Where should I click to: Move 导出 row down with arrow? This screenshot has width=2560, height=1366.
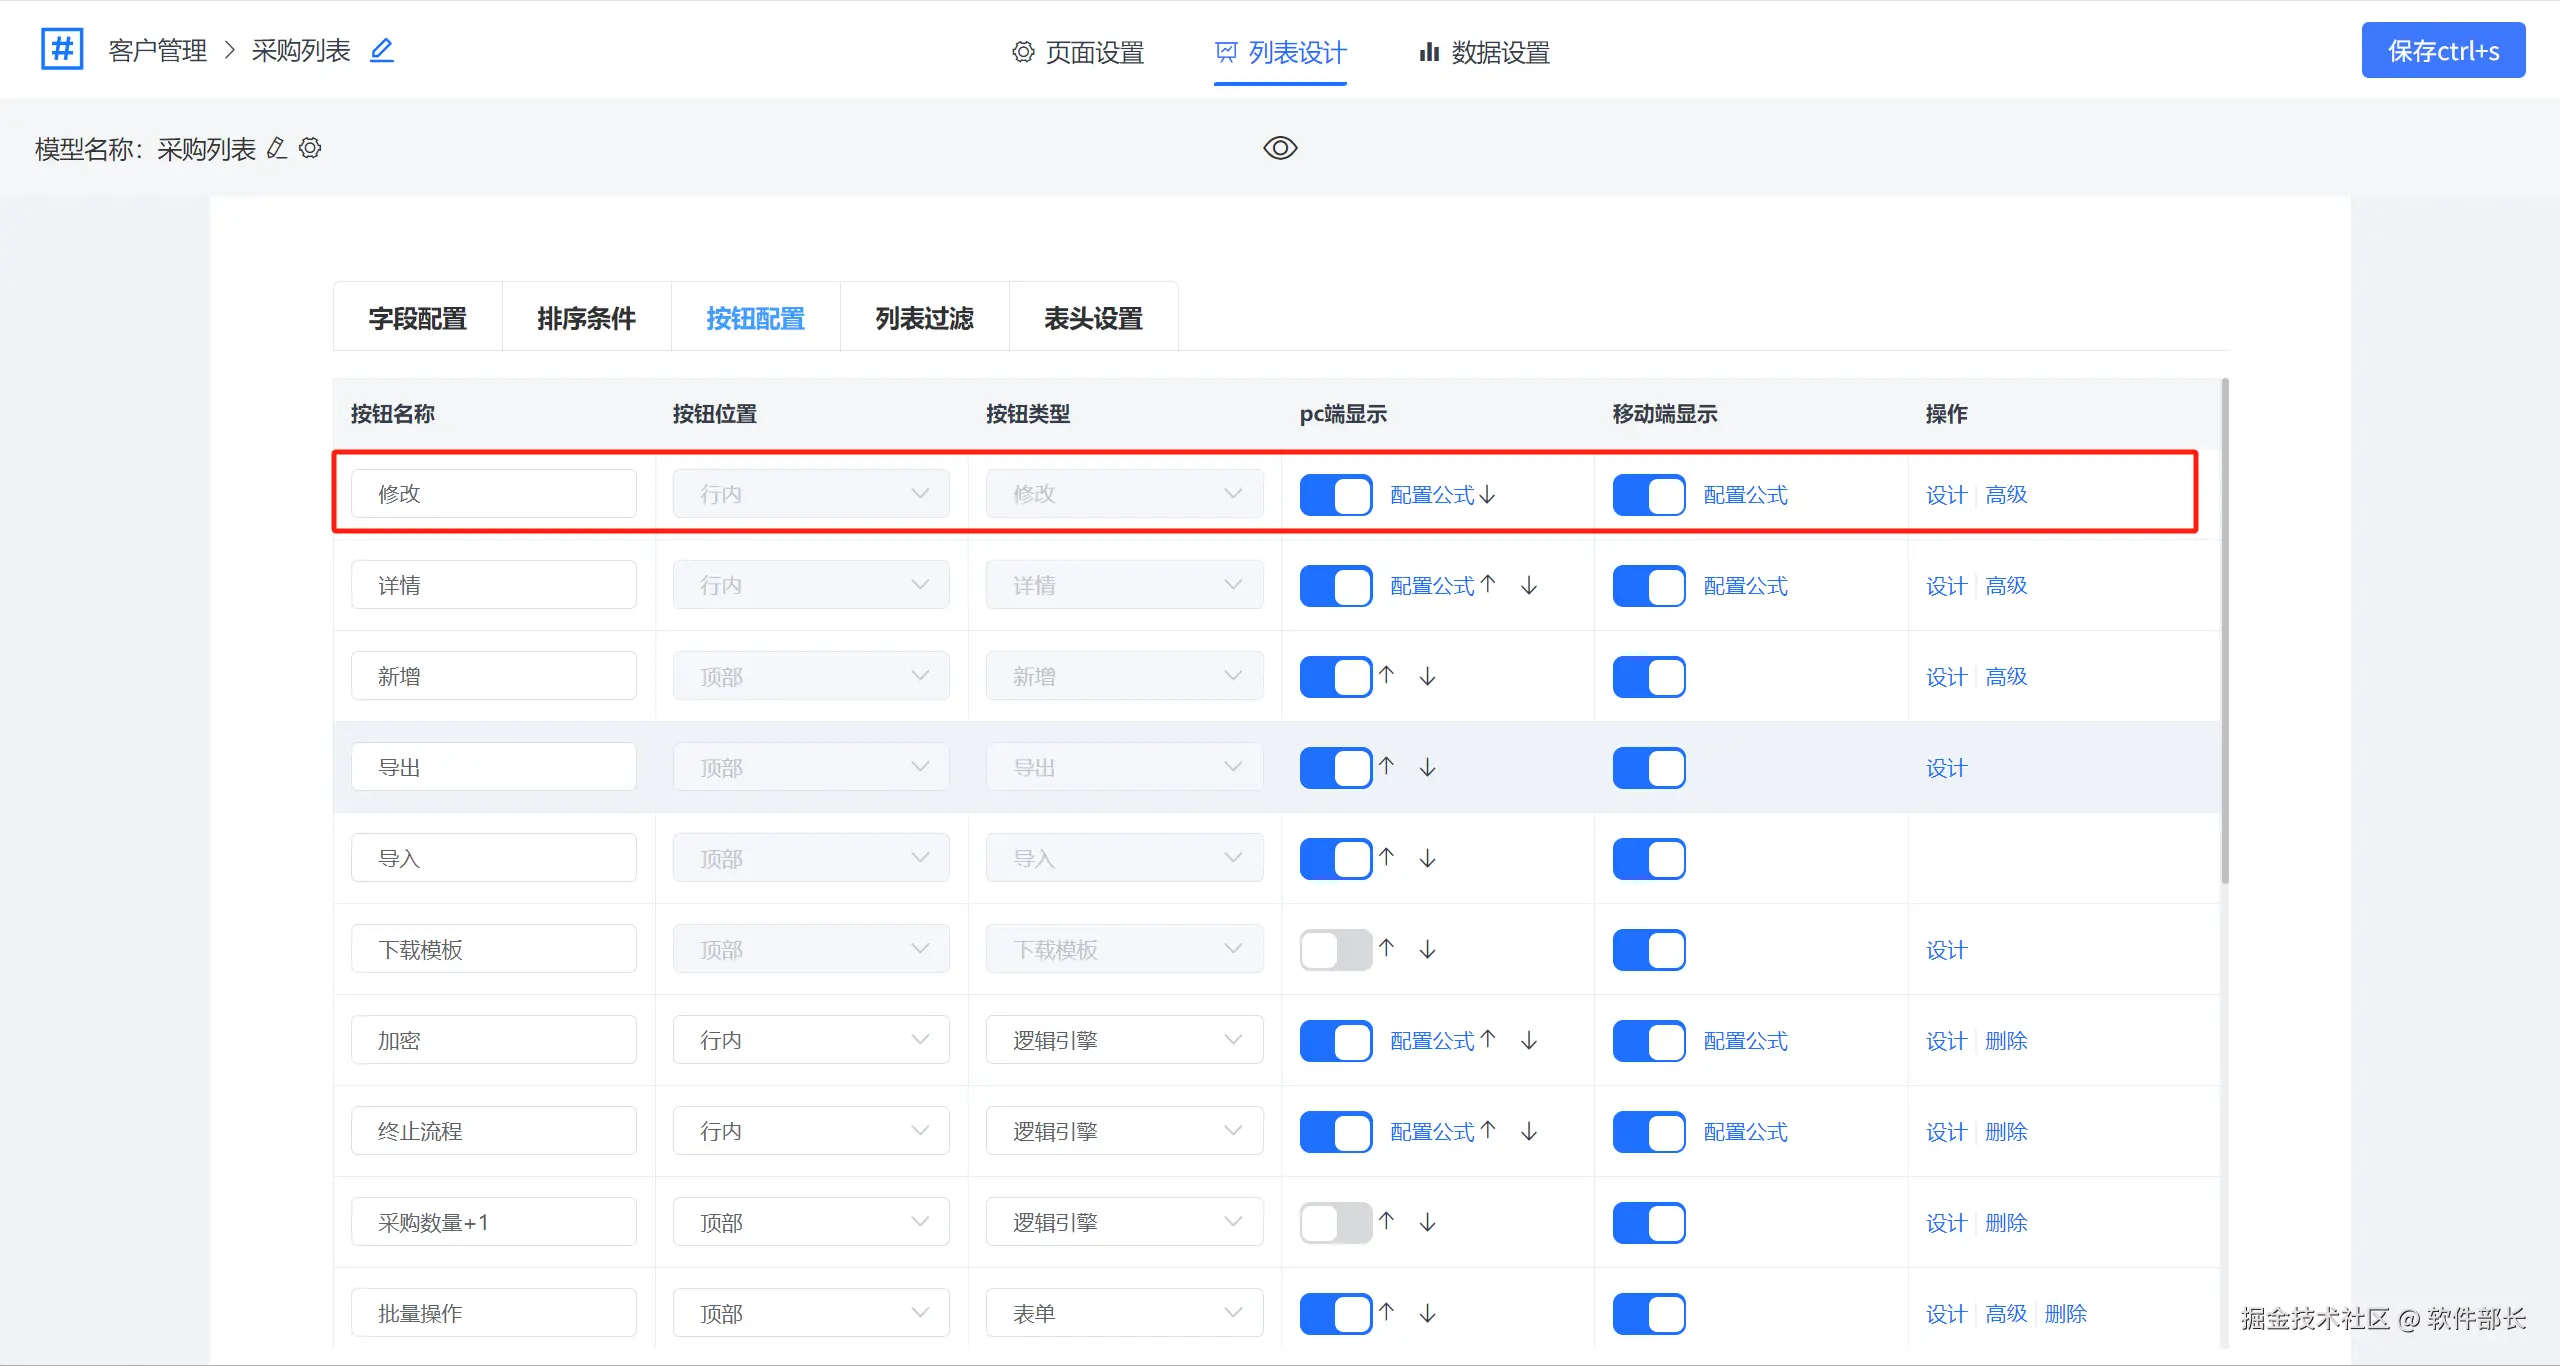tap(1428, 767)
